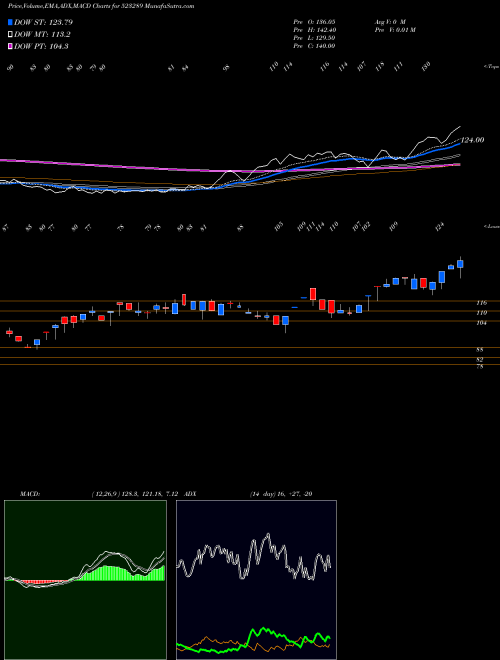
Task: Click the 'Pre C: 140.09' close value
Action: [x=314, y=46]
